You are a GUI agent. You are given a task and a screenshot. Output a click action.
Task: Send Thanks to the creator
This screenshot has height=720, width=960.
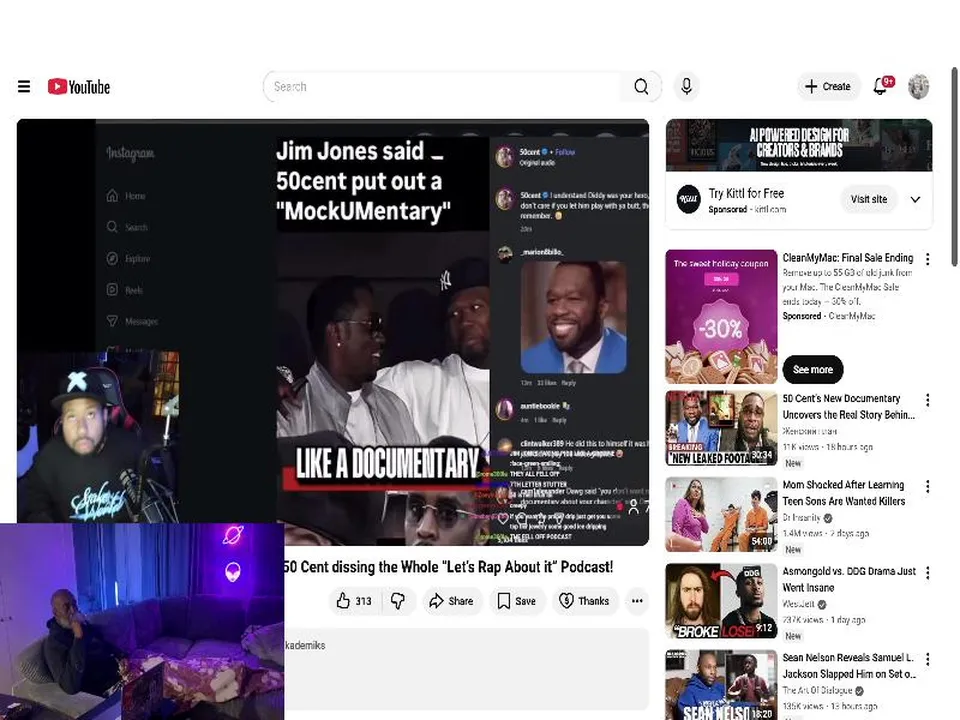(x=585, y=601)
